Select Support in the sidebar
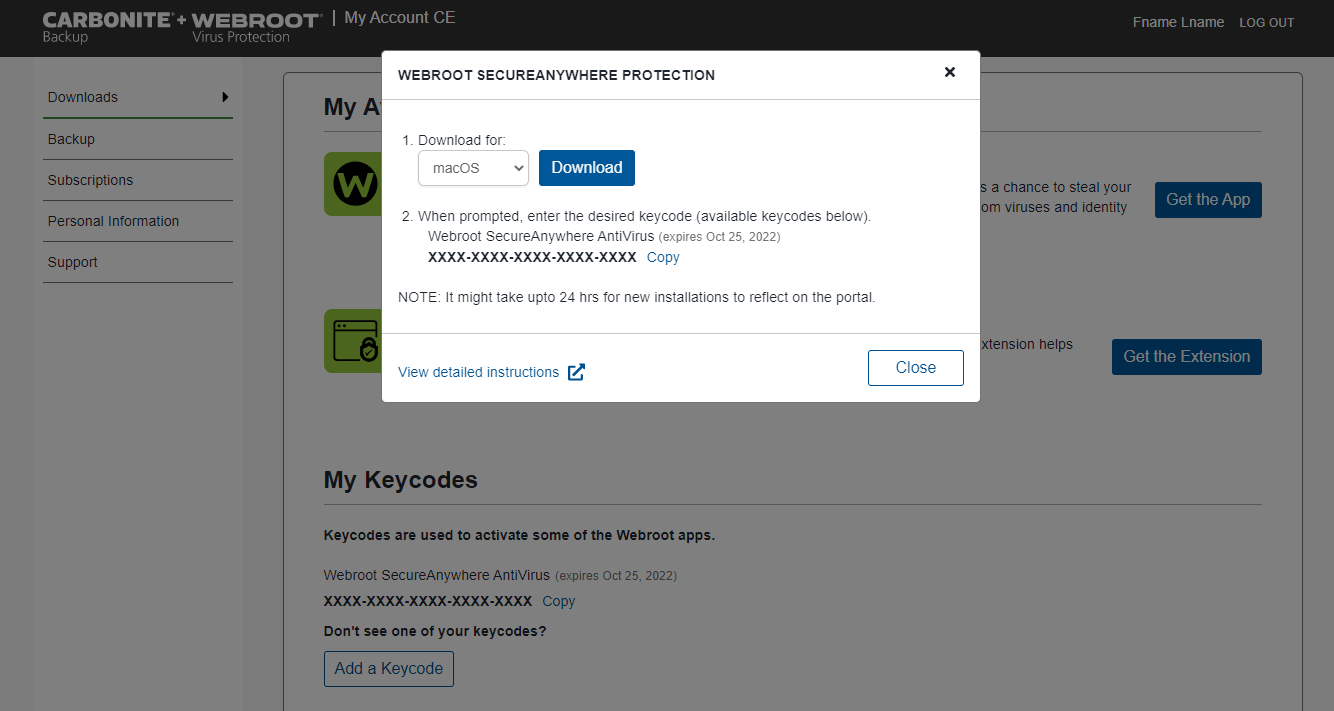 point(73,262)
